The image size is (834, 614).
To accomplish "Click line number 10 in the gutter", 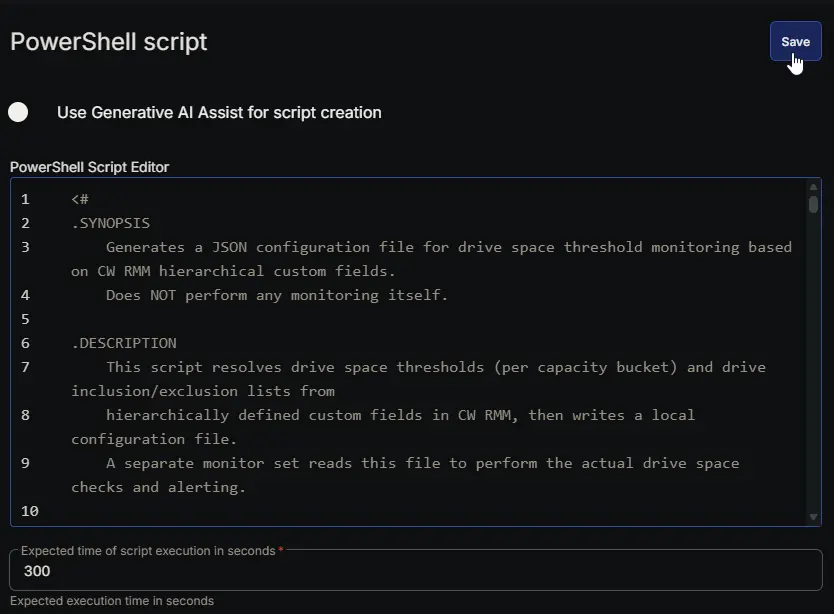I will tap(30, 511).
